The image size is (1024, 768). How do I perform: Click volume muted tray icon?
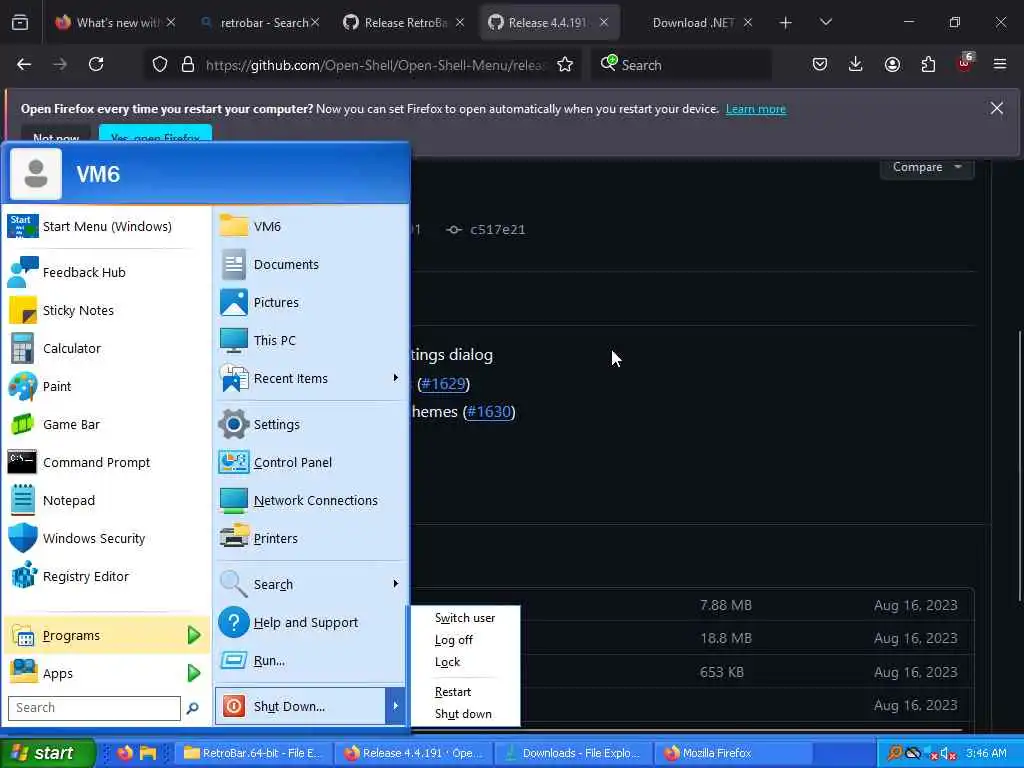point(946,754)
